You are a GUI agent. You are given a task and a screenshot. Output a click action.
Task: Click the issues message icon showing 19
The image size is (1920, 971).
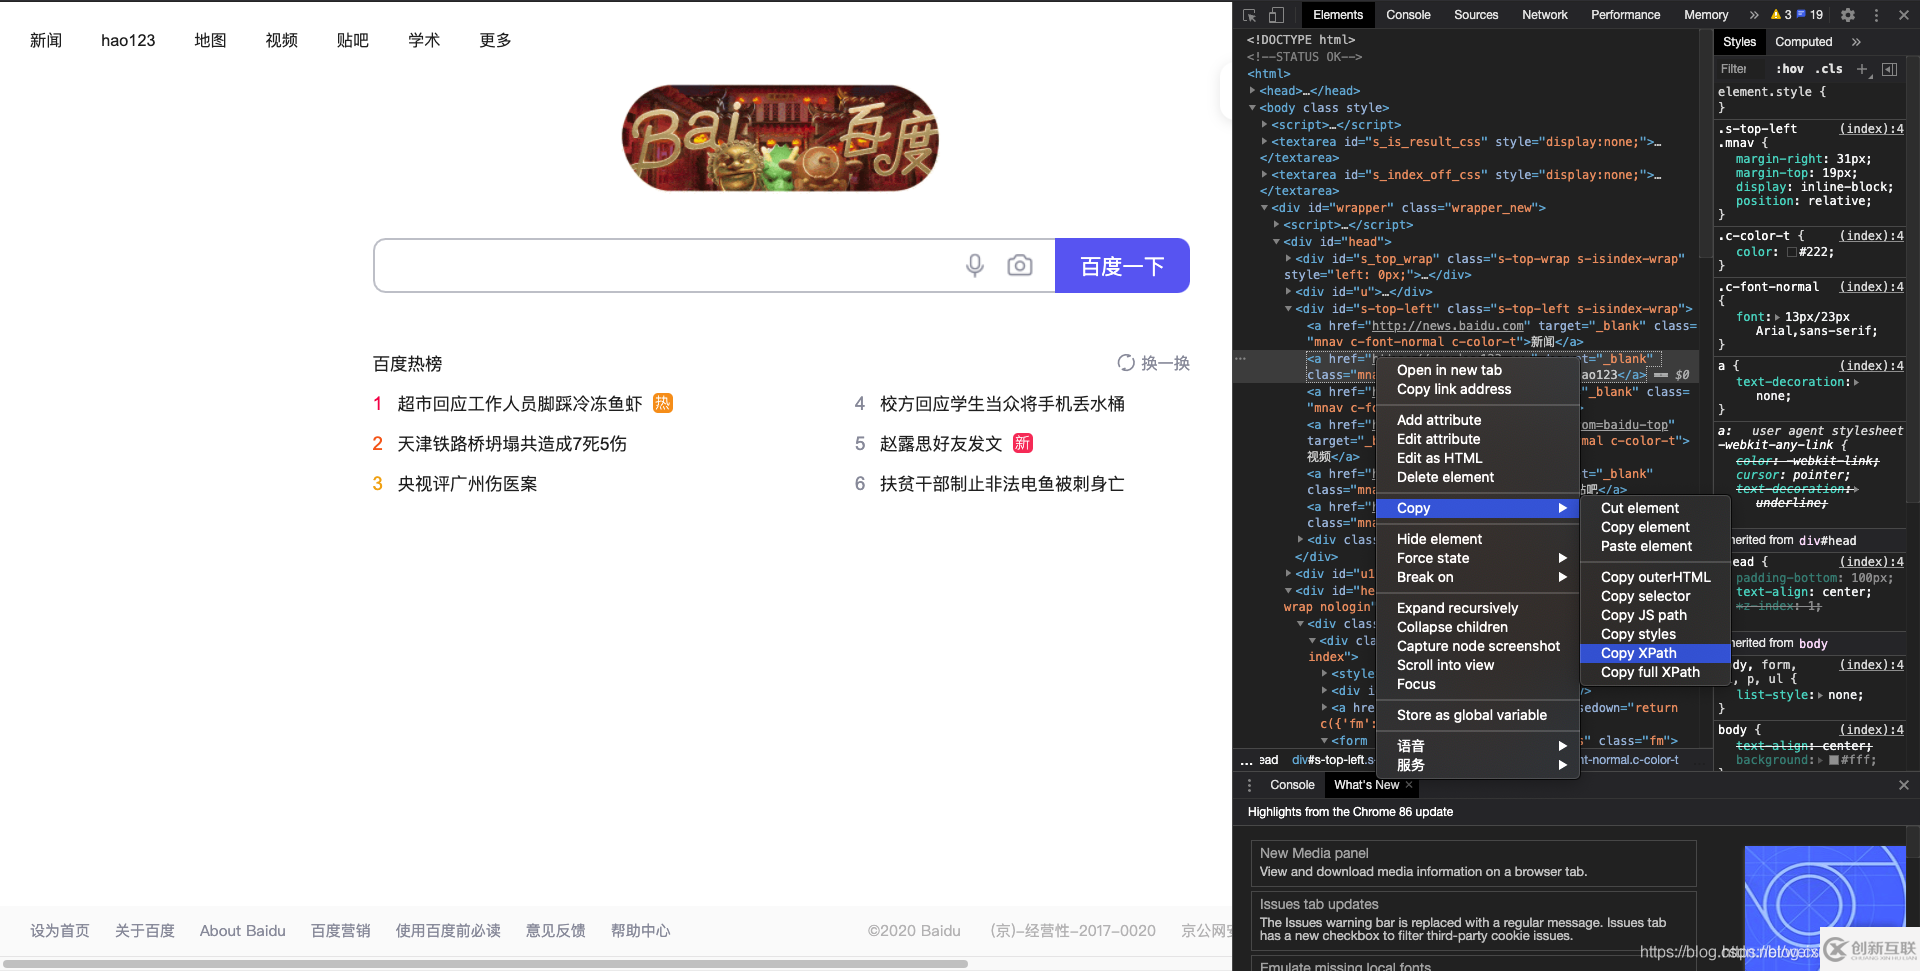1810,15
